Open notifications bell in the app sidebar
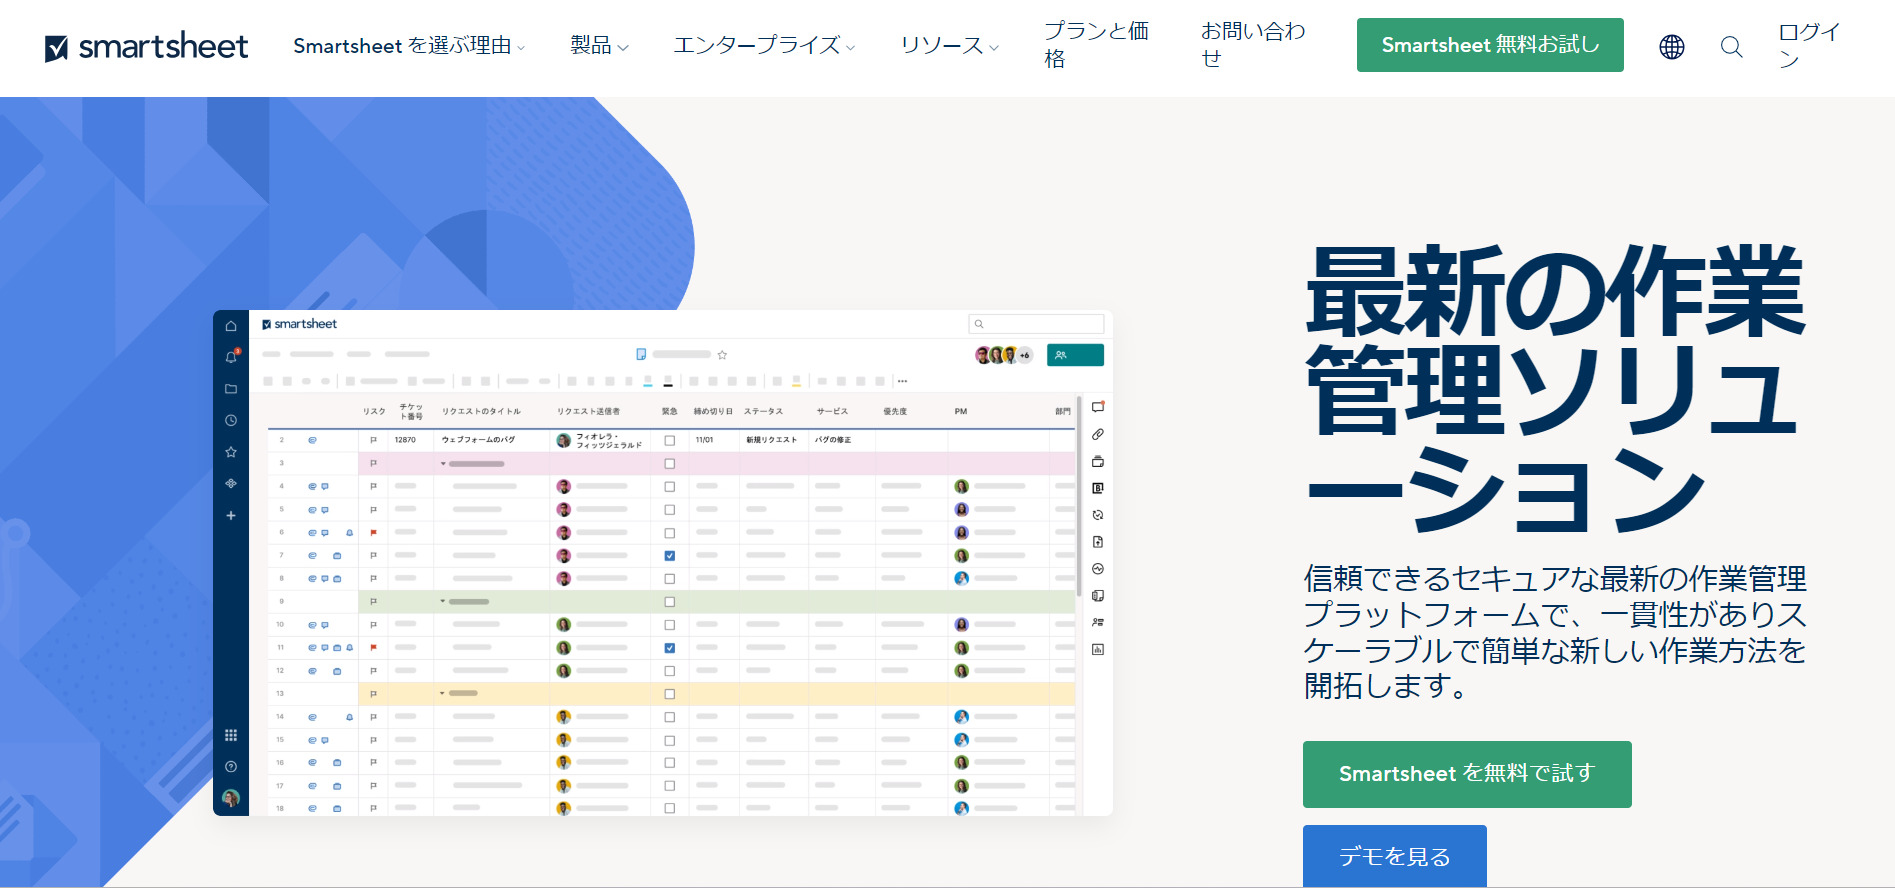The image size is (1895, 888). point(231,357)
